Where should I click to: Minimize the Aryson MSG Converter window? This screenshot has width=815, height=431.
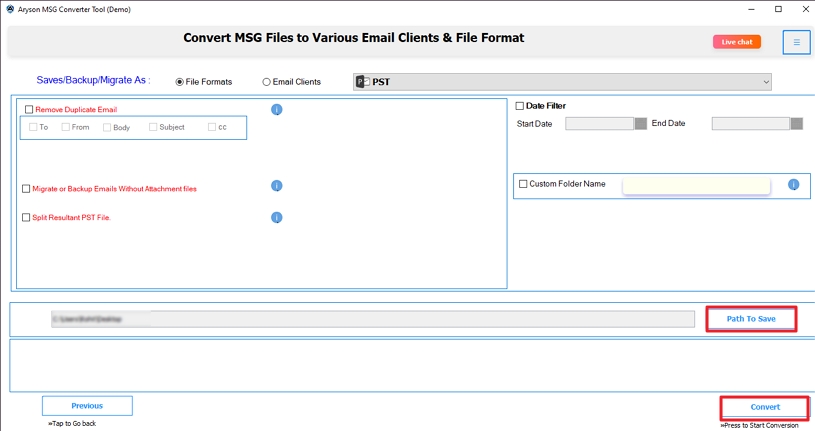tap(751, 9)
